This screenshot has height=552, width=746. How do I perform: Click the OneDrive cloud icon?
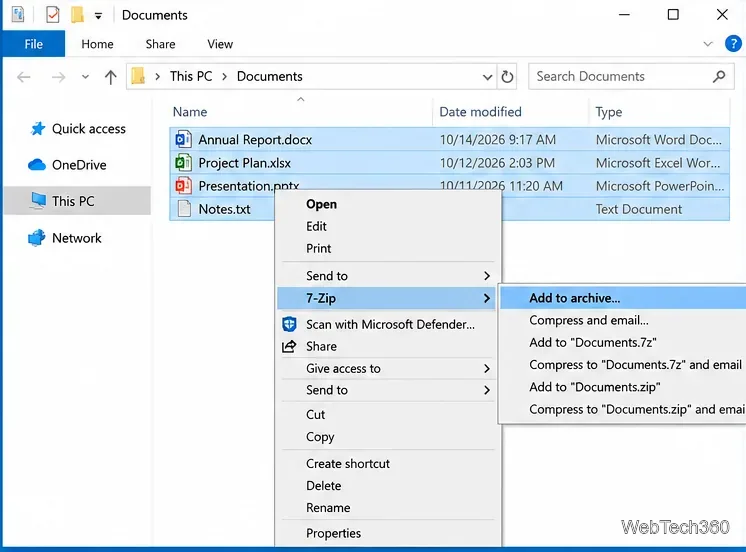coord(37,165)
